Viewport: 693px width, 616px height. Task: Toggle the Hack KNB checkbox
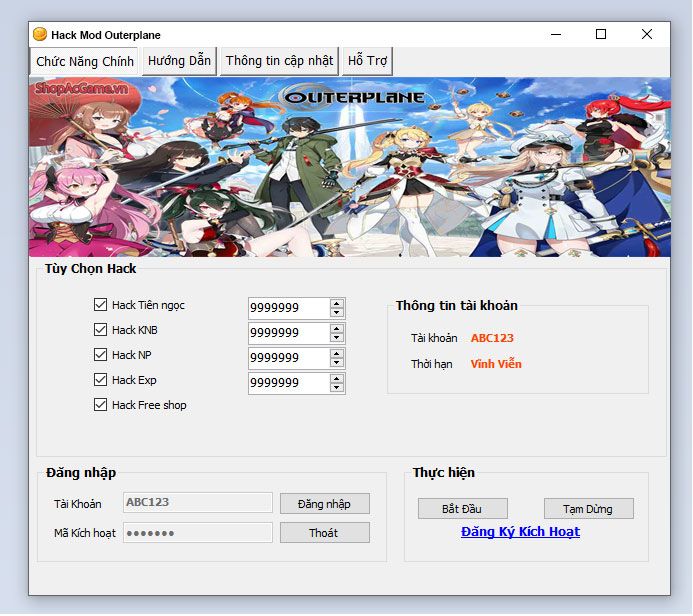point(100,330)
